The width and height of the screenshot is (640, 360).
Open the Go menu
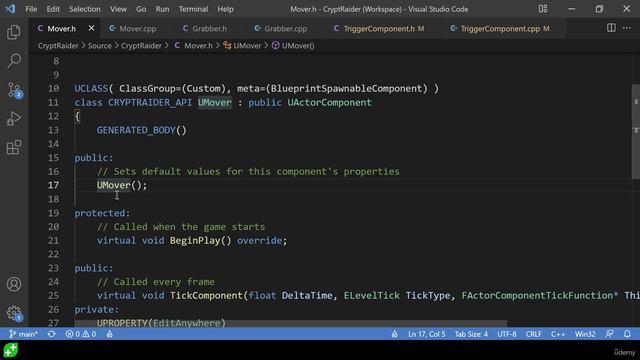tap(141, 9)
